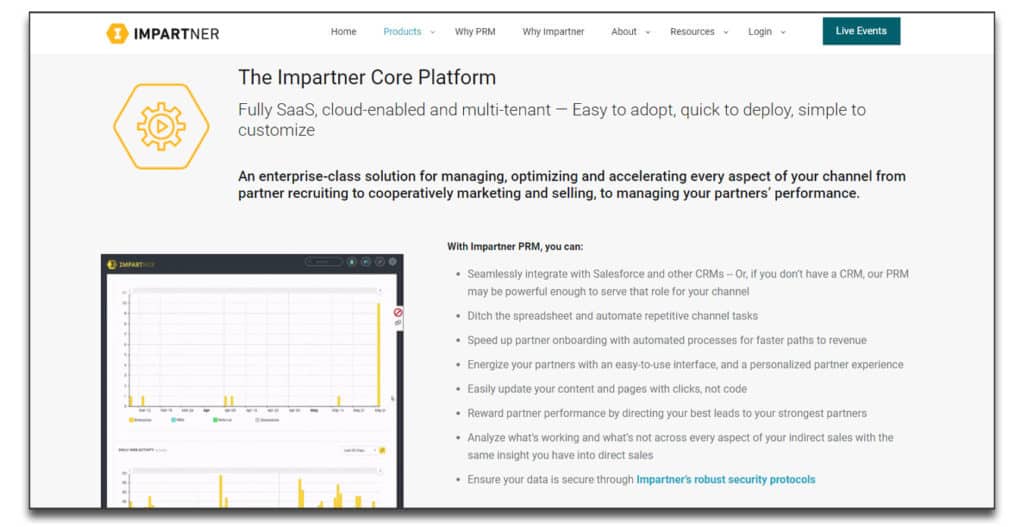Screen dimensions: 1024x527
Task: Click the search field in the dashboard header
Action: point(324,262)
